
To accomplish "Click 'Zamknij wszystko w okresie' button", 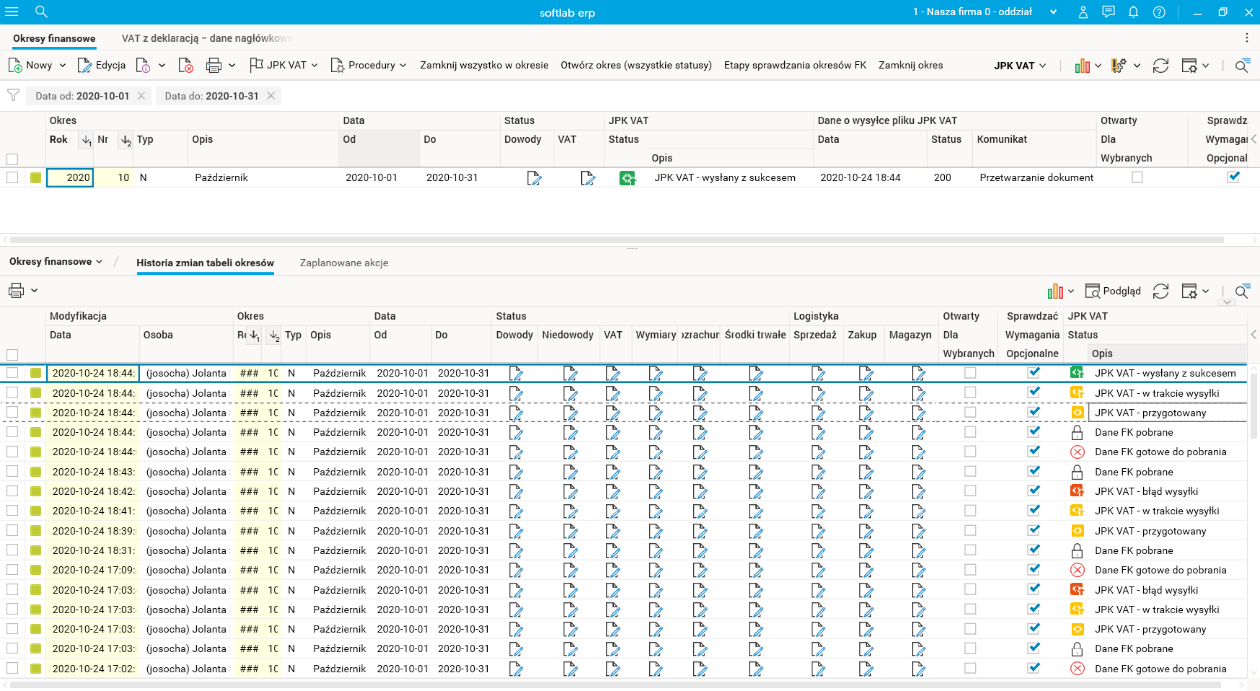I will tap(484, 65).
